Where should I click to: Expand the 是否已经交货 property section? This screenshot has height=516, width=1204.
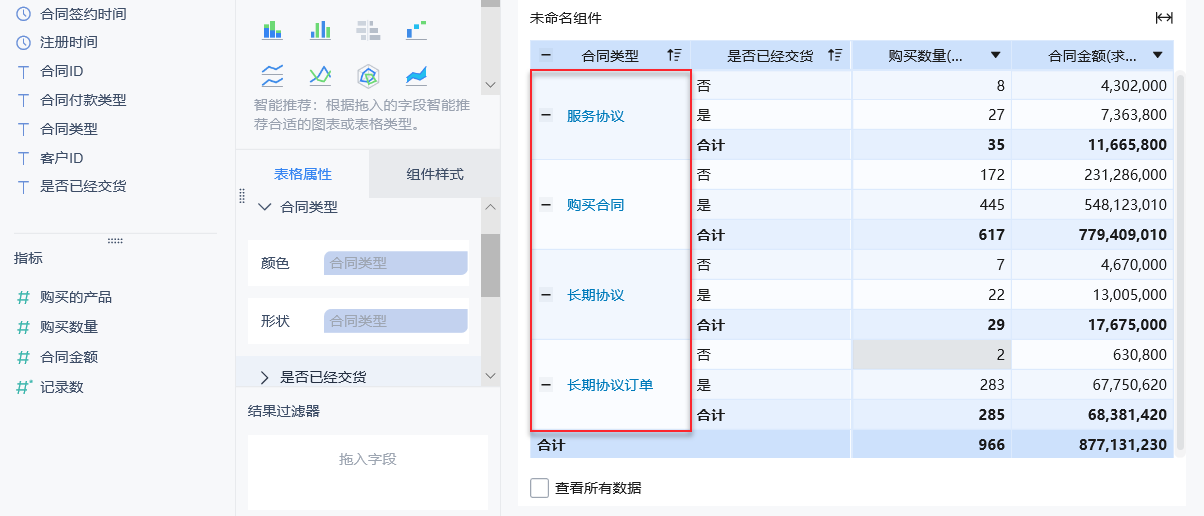pyautogui.click(x=265, y=377)
